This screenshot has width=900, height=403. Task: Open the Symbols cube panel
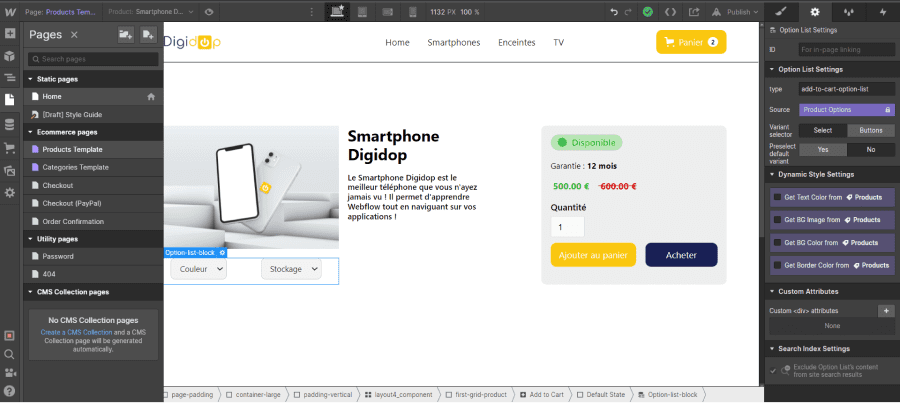[x=9, y=56]
